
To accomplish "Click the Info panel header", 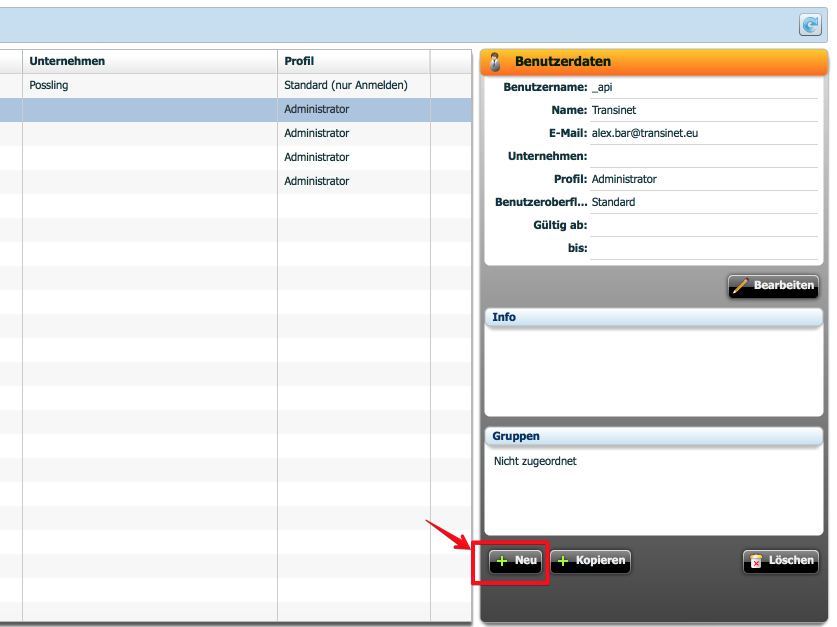I will click(653, 317).
